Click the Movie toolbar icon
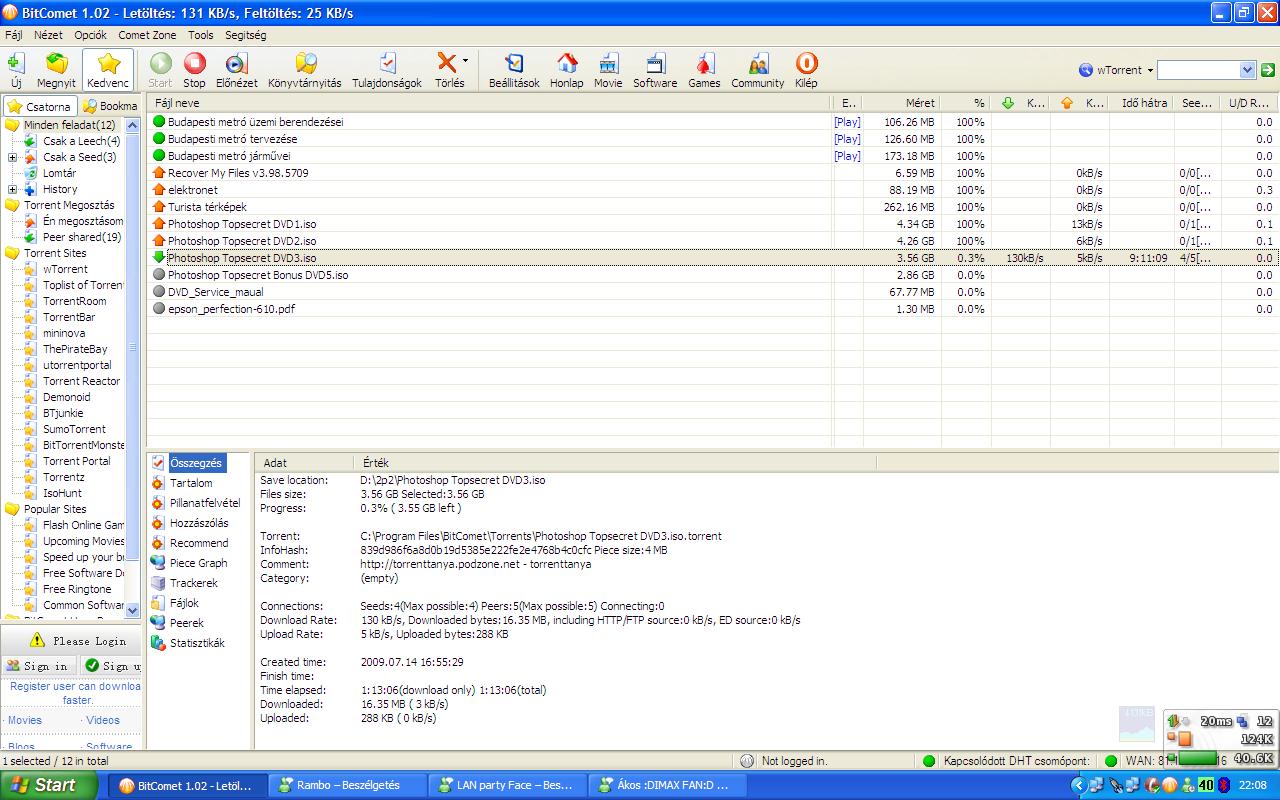The image size is (1280, 800). (x=608, y=70)
